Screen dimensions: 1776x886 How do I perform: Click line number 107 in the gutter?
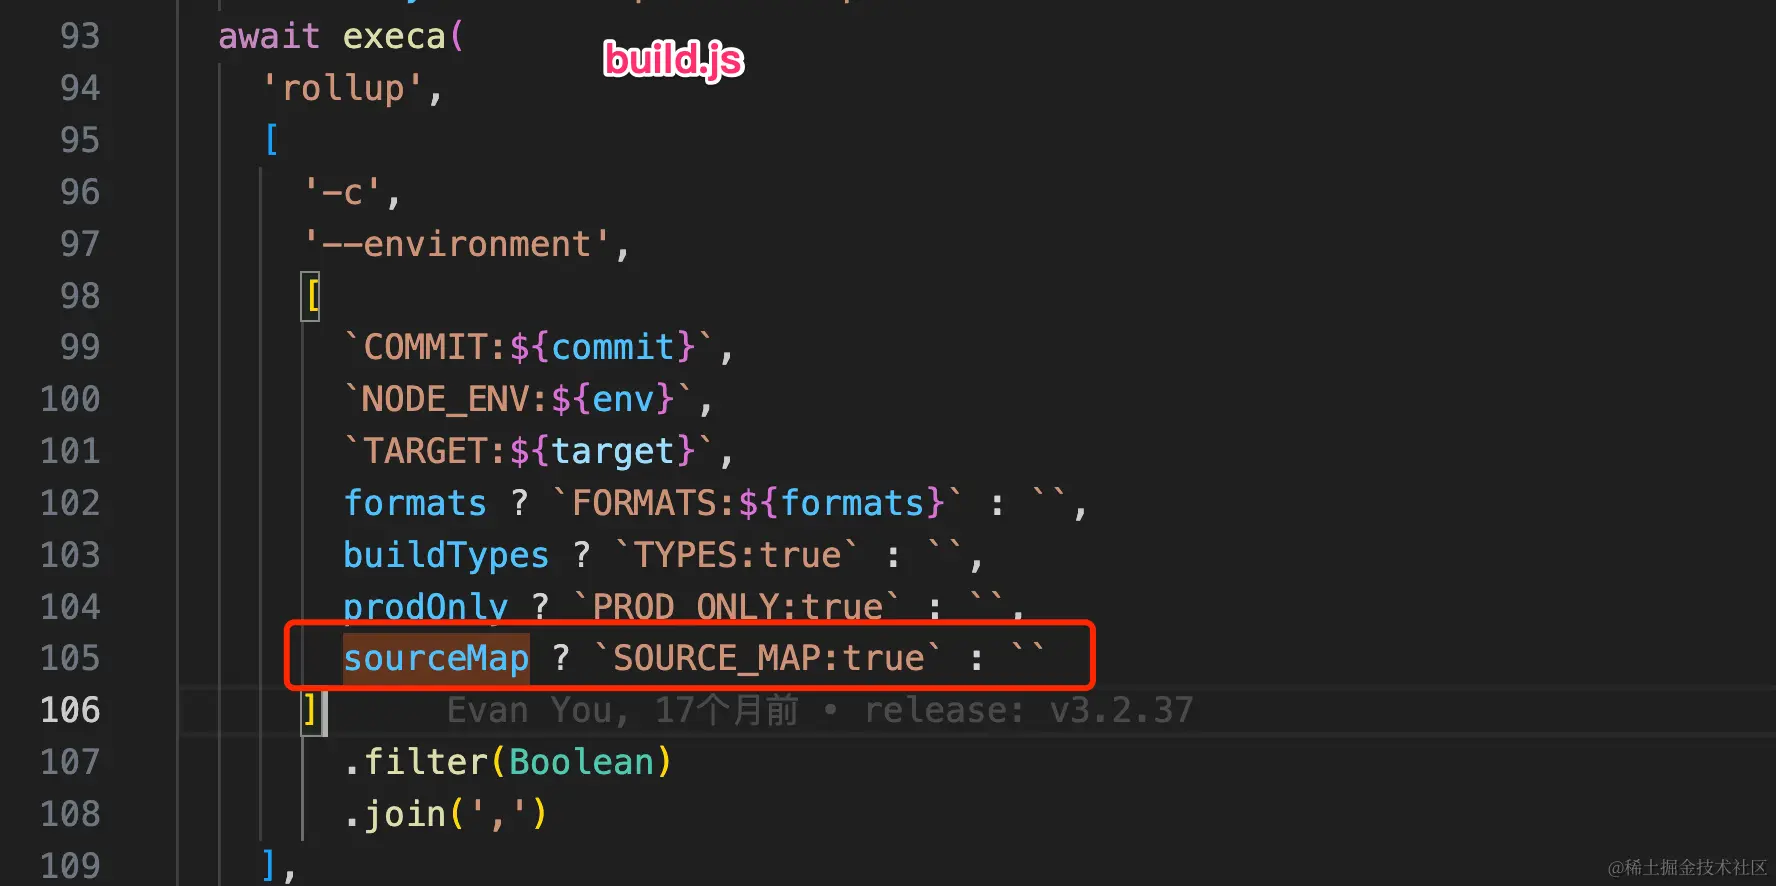coord(70,762)
